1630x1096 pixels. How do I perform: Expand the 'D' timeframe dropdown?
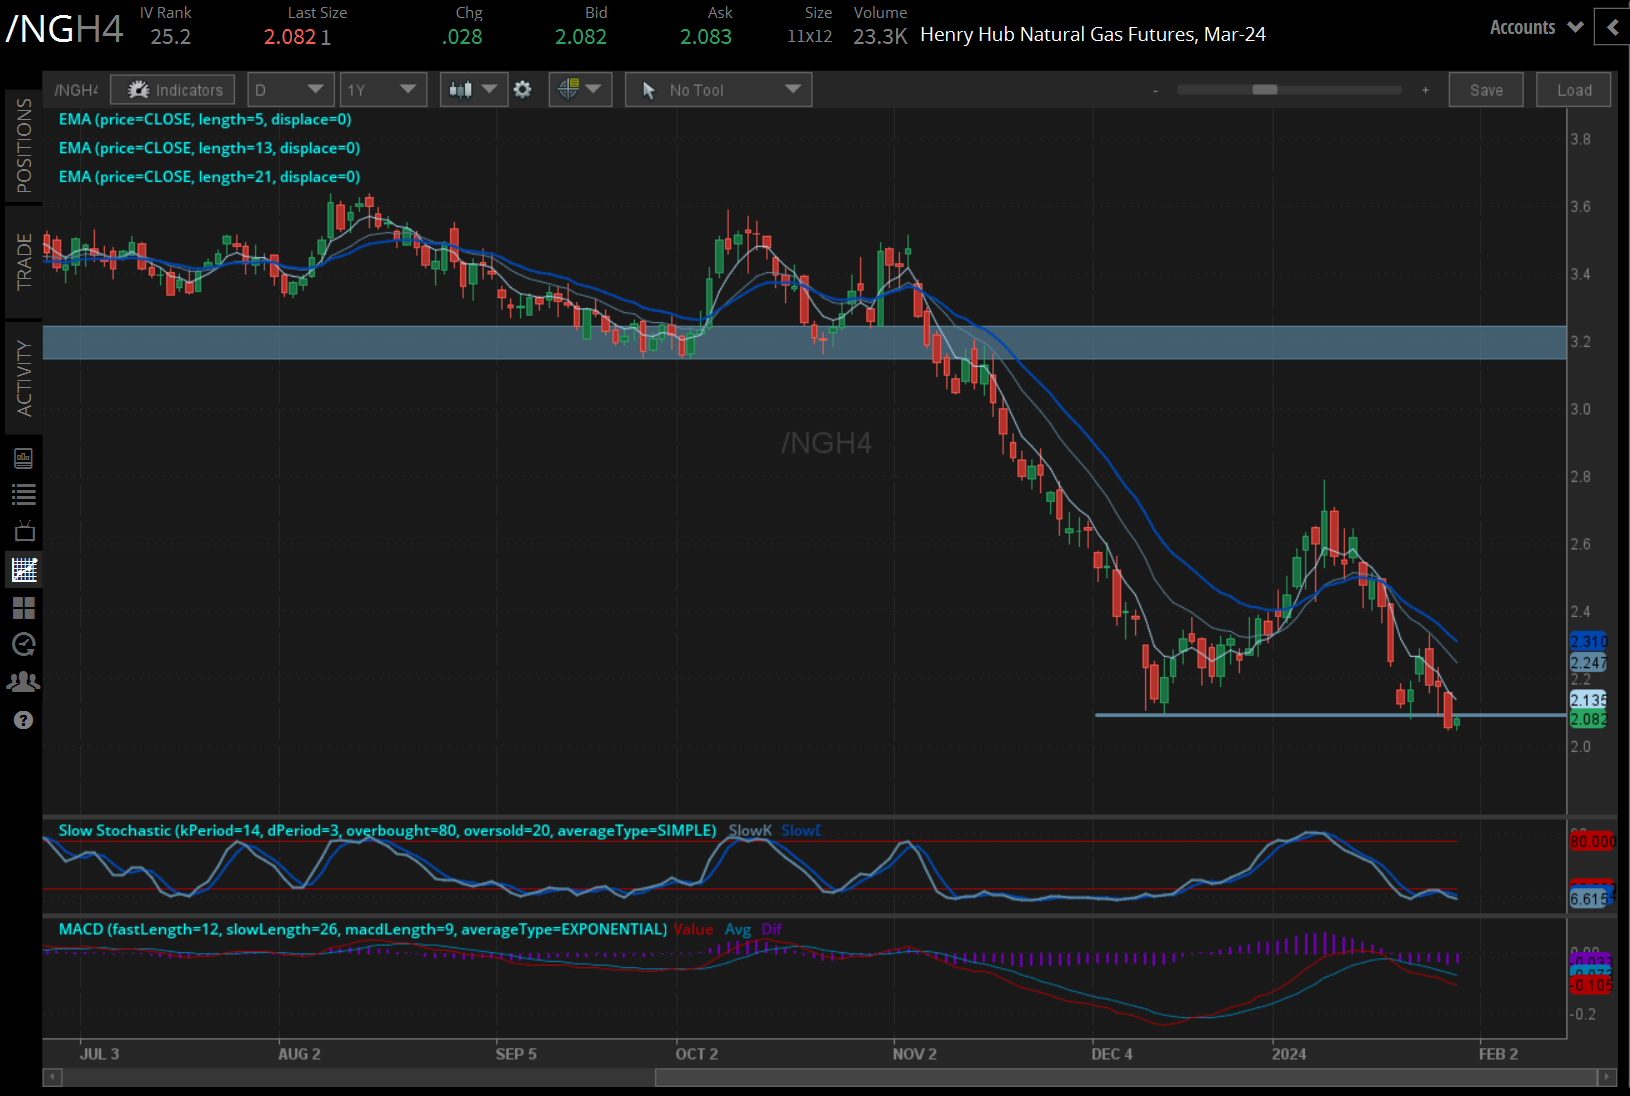point(289,89)
